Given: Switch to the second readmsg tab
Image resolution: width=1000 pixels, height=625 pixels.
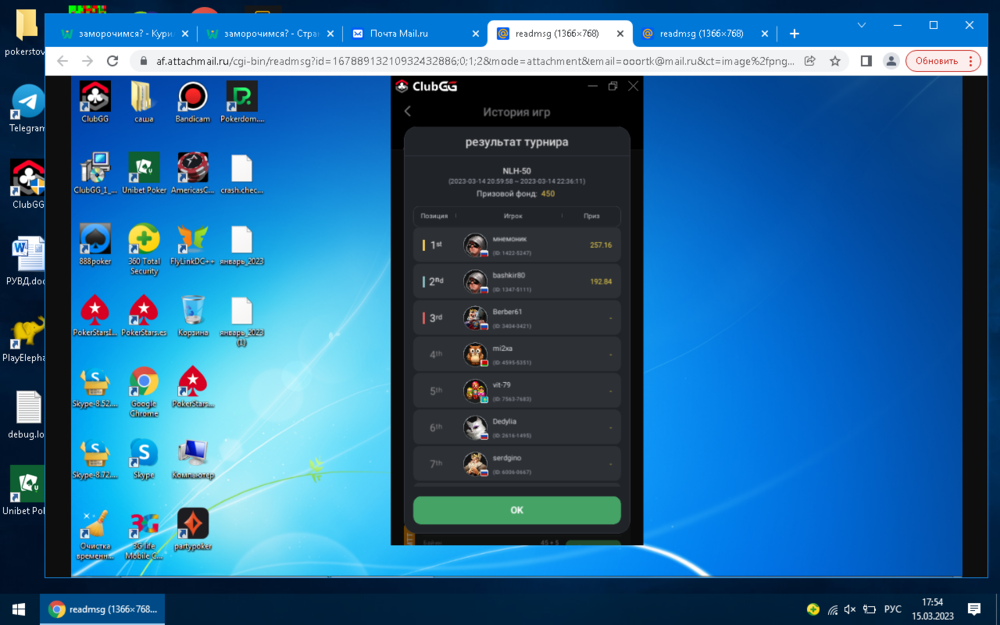Looking at the screenshot, I should 700,33.
